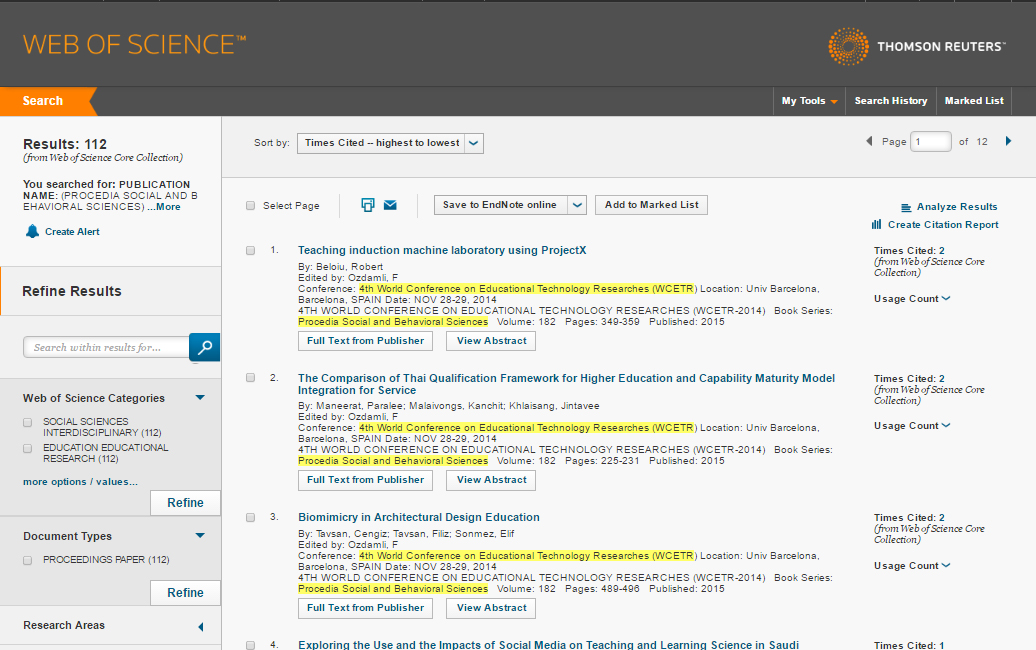The width and height of the screenshot is (1036, 650).
Task: Go to previous page with left arrow
Action: click(869, 142)
